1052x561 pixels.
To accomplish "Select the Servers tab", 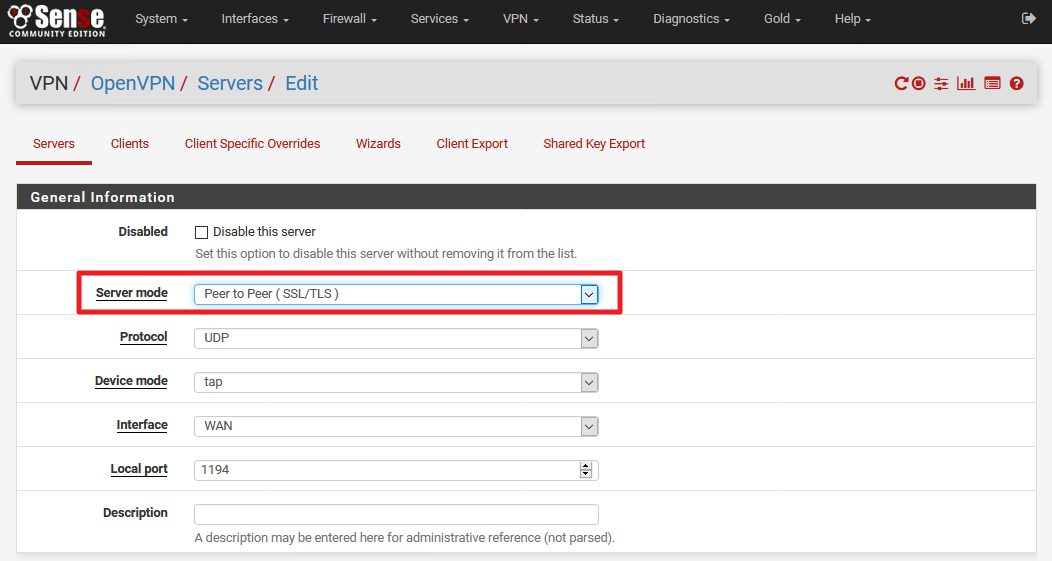I will pyautogui.click(x=54, y=144).
